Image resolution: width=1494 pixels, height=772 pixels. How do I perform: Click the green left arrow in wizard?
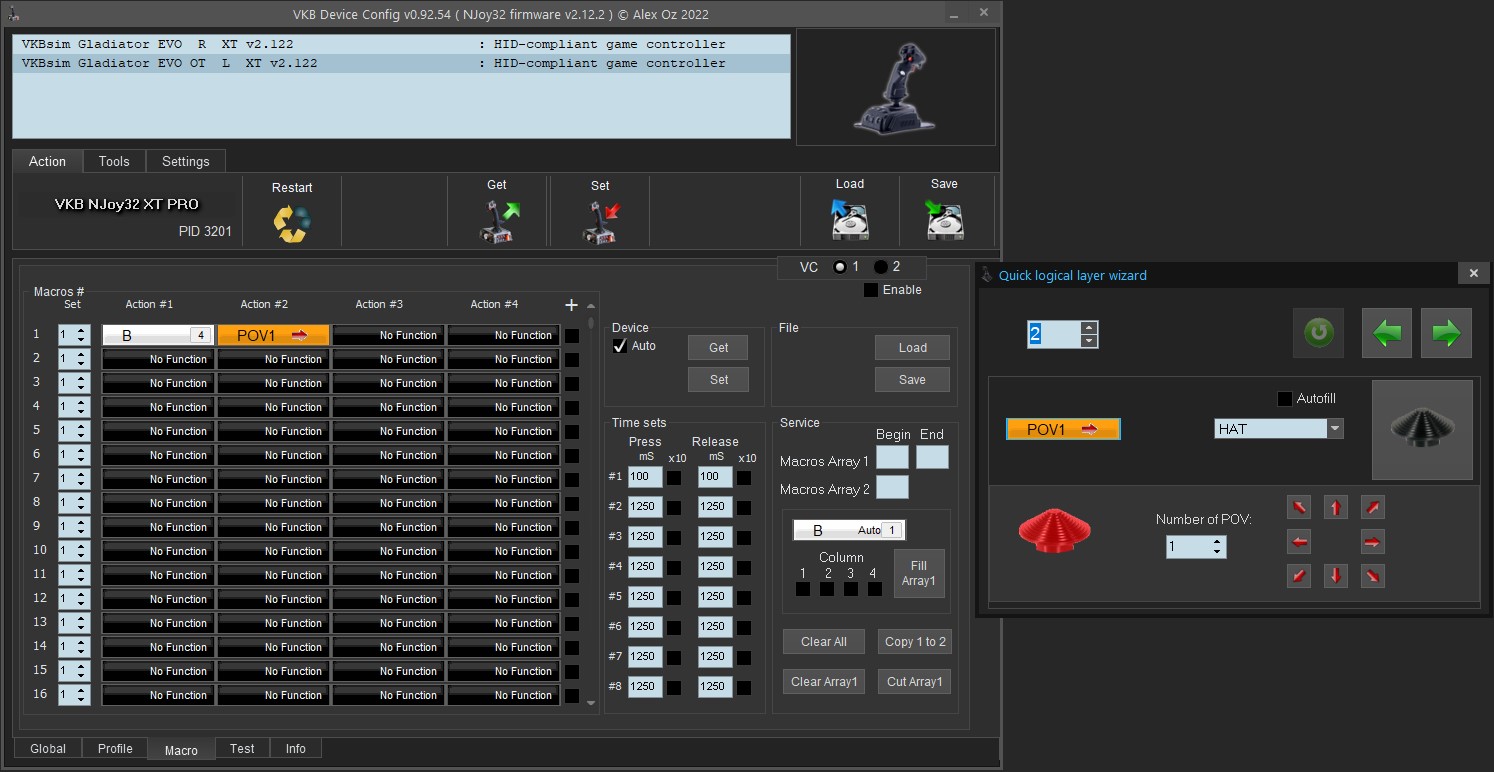1387,333
